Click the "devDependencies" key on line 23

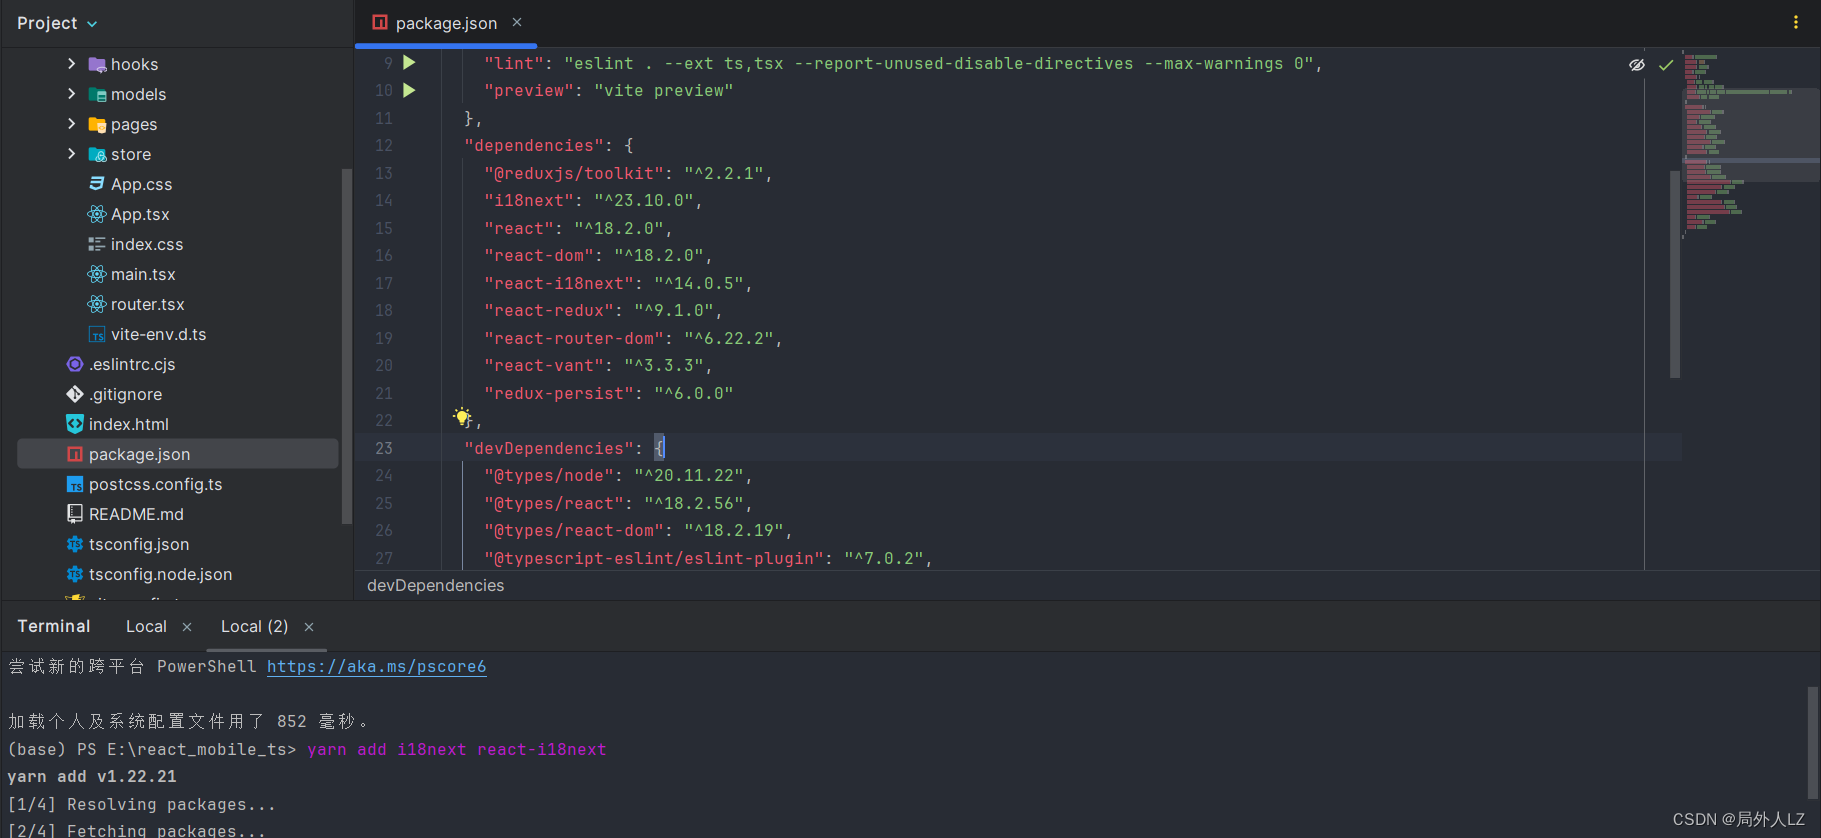[x=549, y=449]
